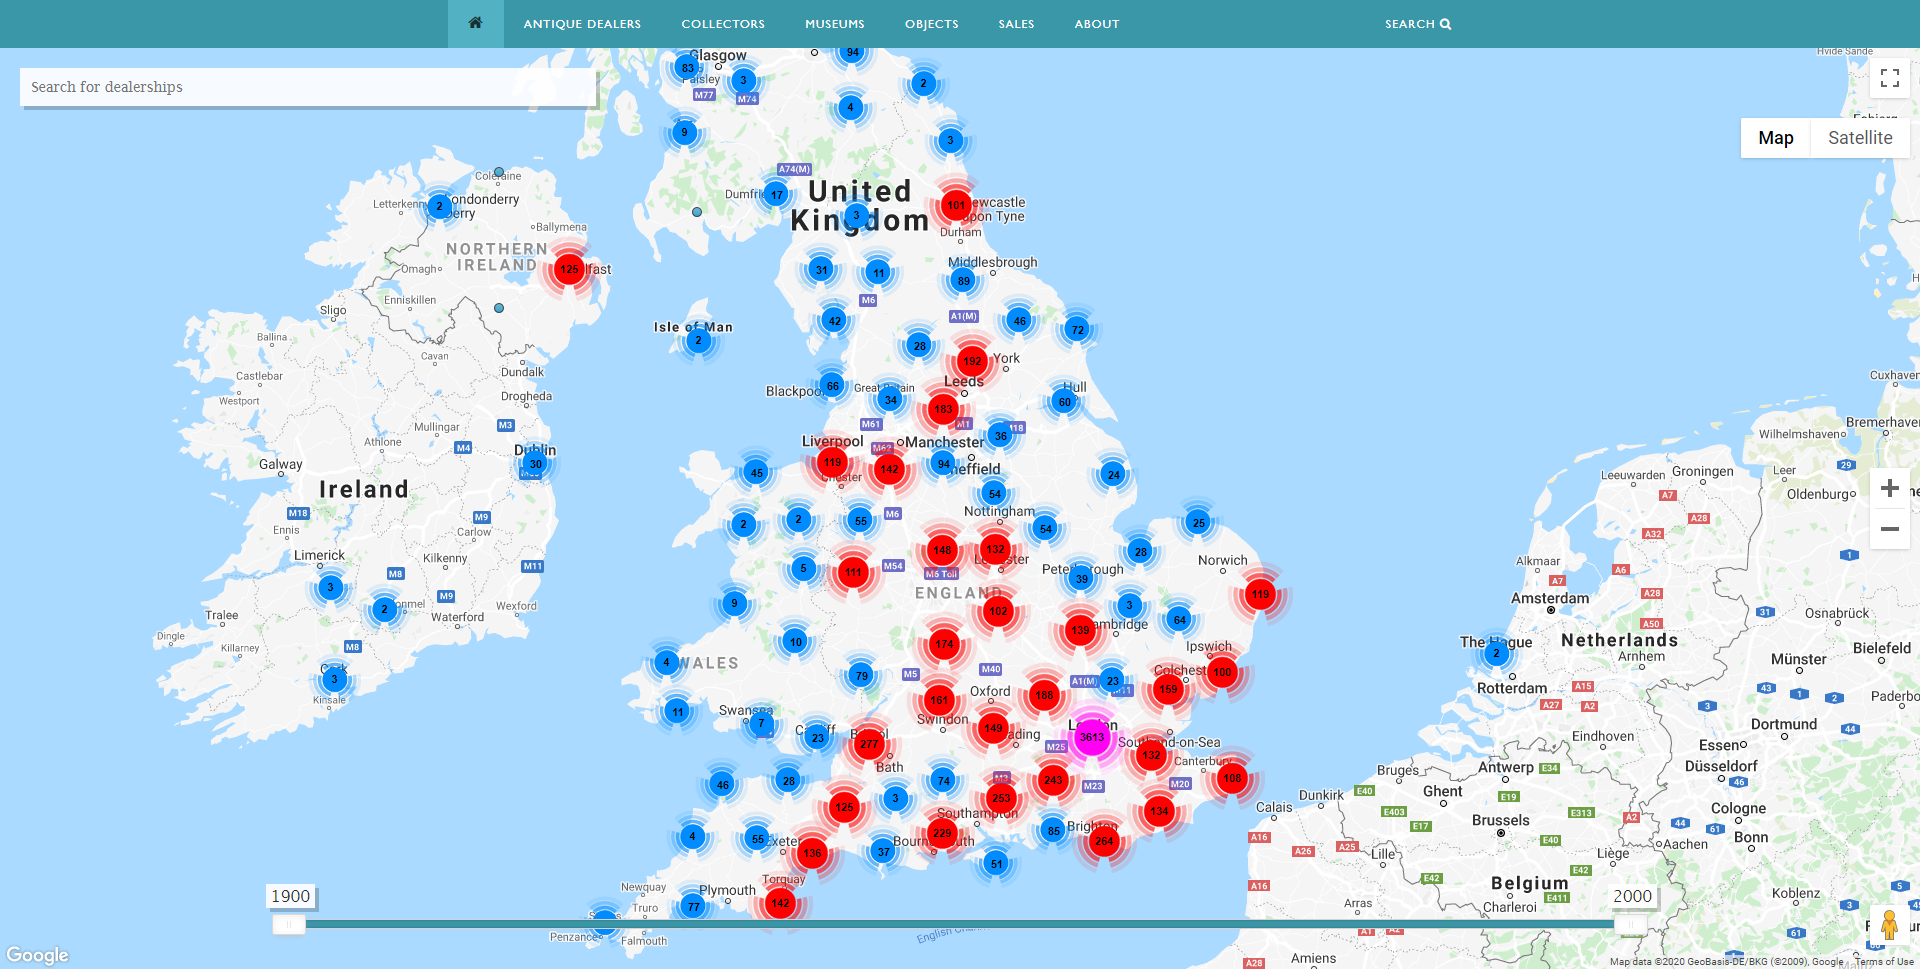
Task: Open the Objects navigation item
Action: (931, 24)
